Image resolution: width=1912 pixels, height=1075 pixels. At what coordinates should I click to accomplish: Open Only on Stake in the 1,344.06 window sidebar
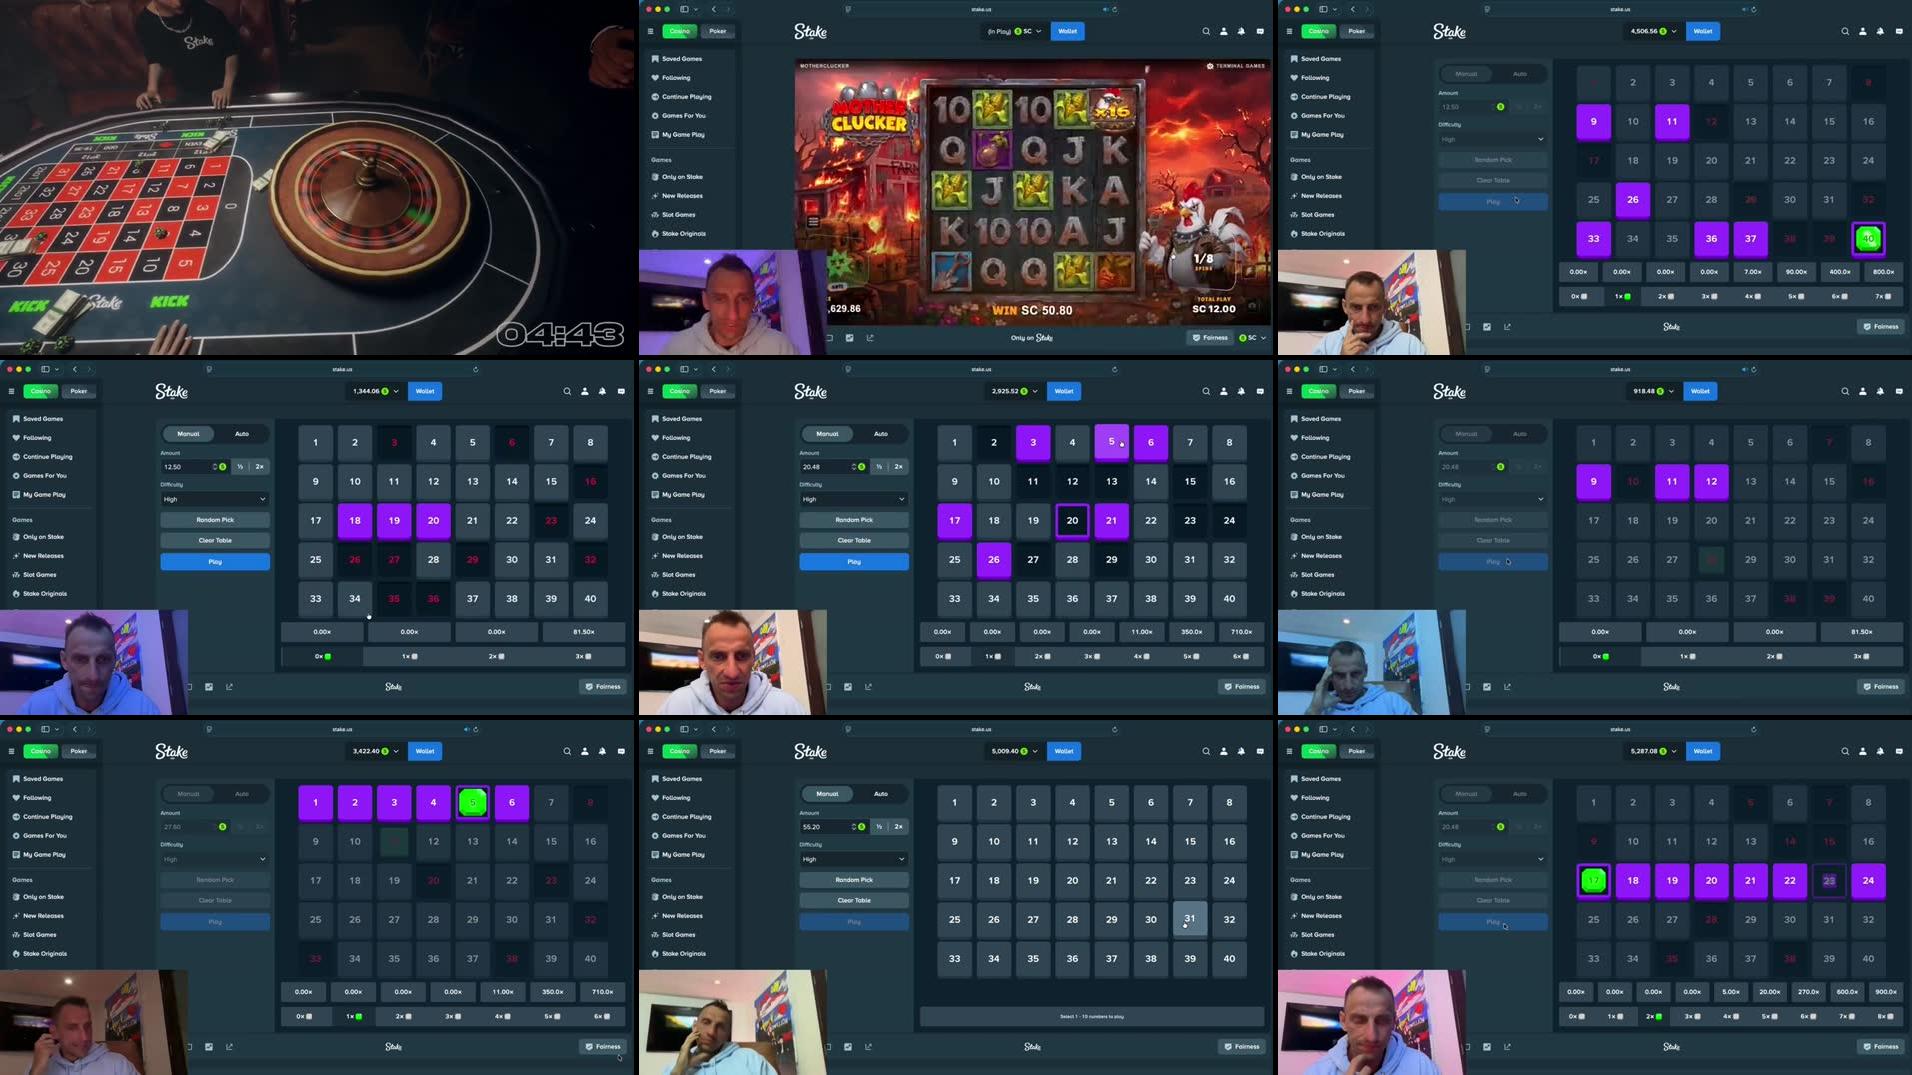click(x=43, y=537)
